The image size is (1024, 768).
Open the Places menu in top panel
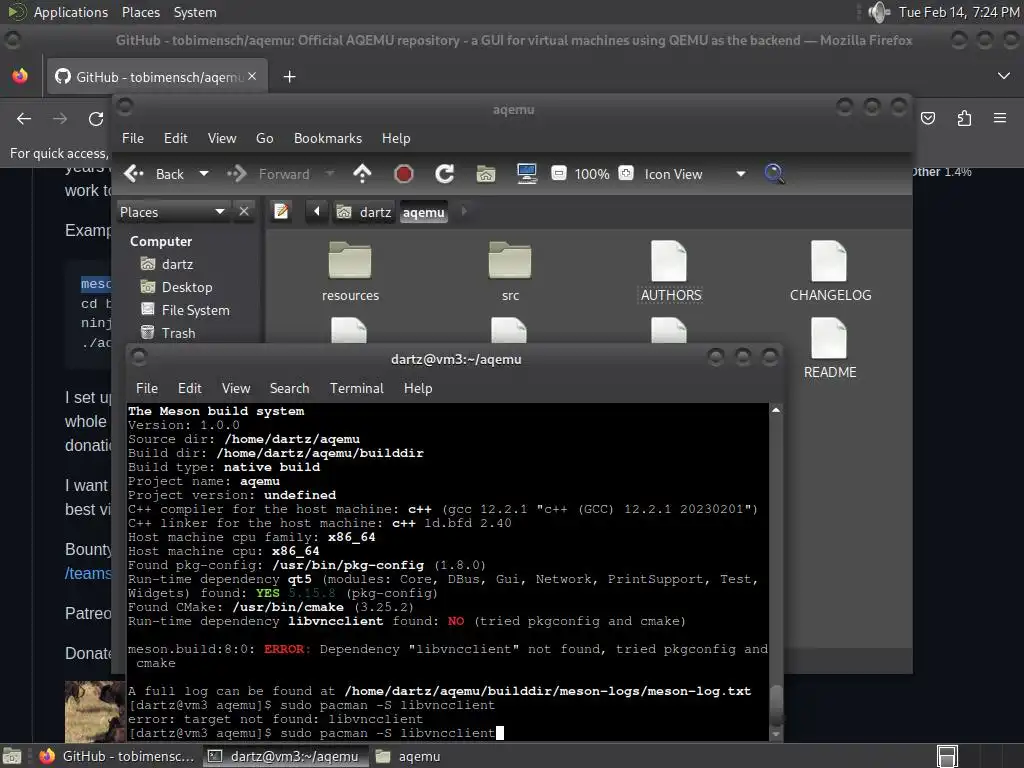tap(140, 12)
